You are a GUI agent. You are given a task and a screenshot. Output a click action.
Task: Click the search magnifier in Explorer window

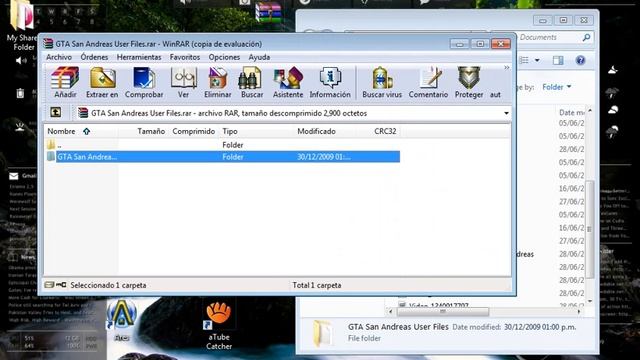pyautogui.click(x=586, y=38)
